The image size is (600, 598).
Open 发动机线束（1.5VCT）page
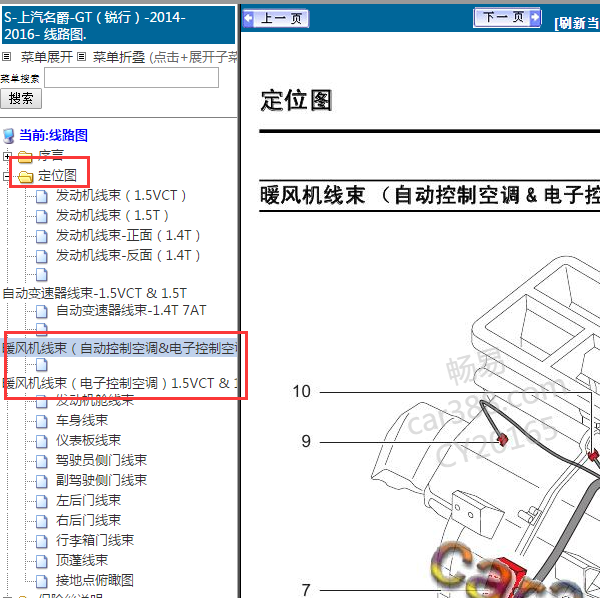[x=121, y=196]
